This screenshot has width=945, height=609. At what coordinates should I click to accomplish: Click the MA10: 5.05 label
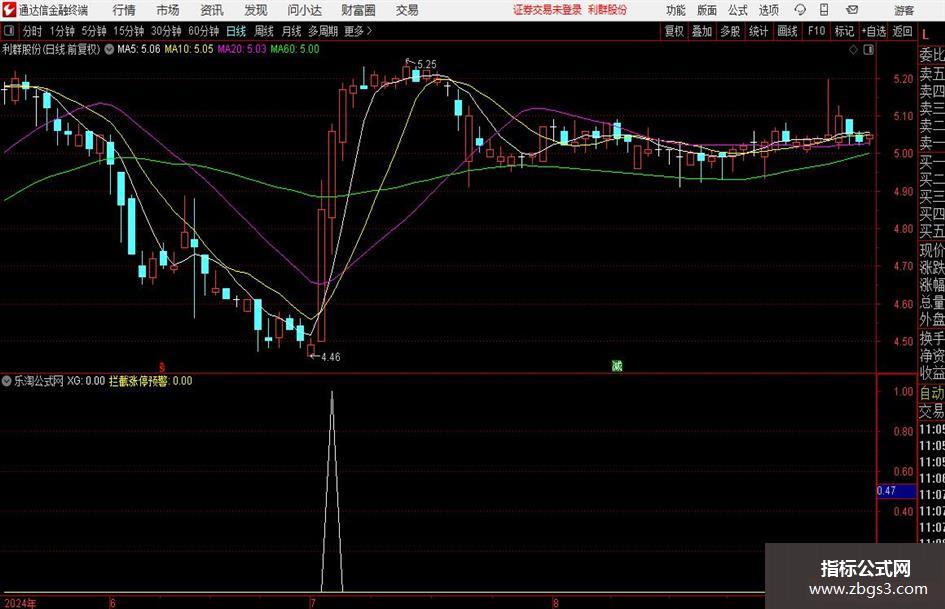point(189,49)
